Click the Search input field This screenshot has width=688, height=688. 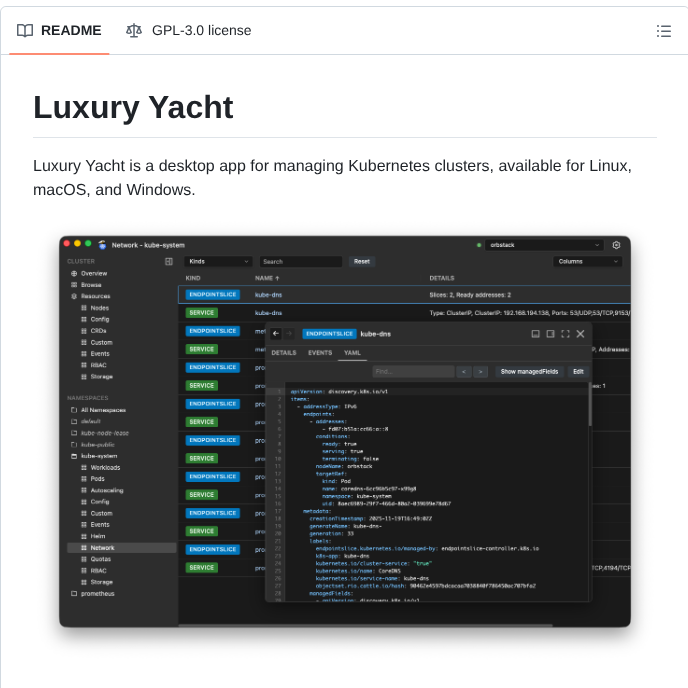301,262
